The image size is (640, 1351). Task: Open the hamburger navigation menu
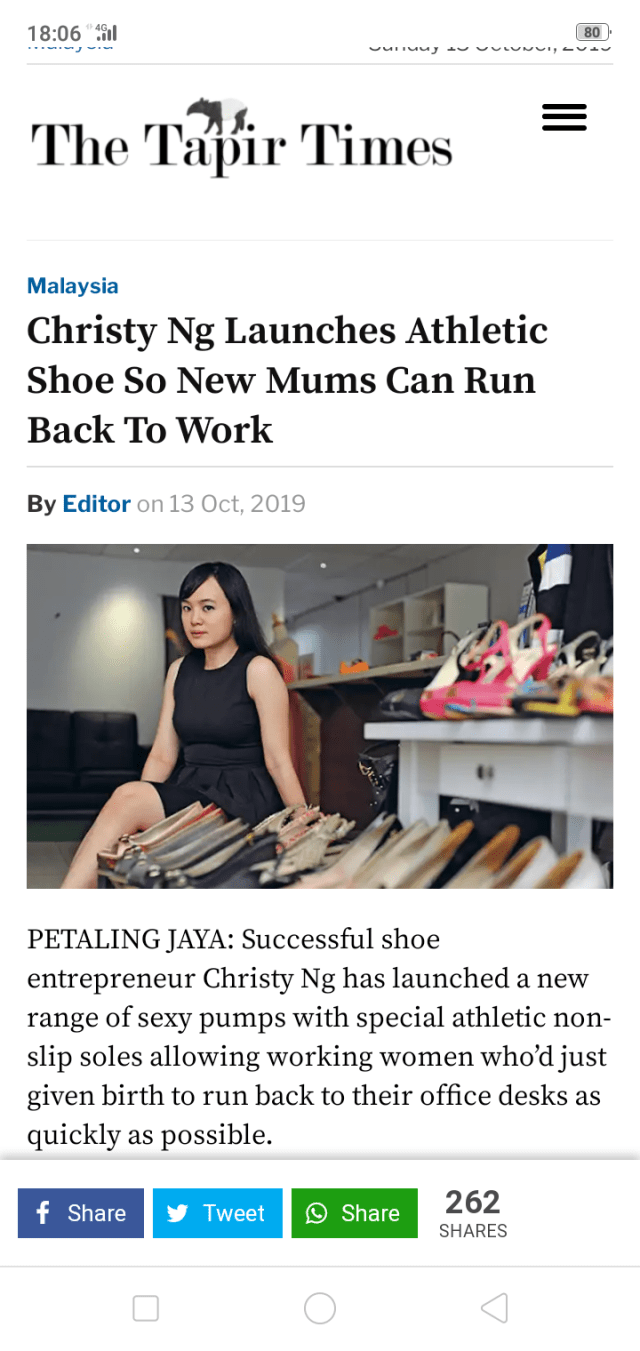[564, 119]
